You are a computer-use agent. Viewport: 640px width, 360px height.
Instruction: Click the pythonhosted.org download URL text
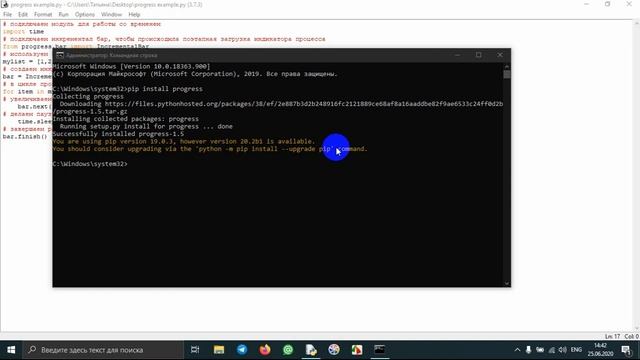coord(304,104)
